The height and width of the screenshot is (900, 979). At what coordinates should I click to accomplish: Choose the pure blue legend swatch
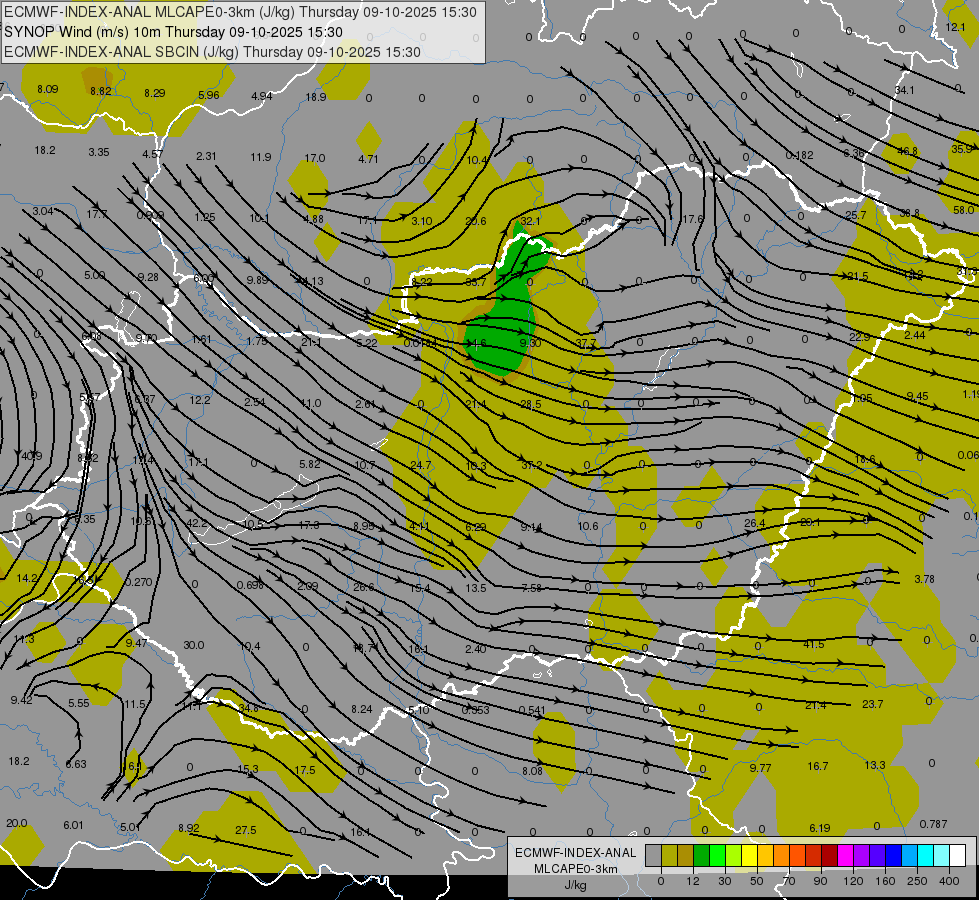point(893,856)
